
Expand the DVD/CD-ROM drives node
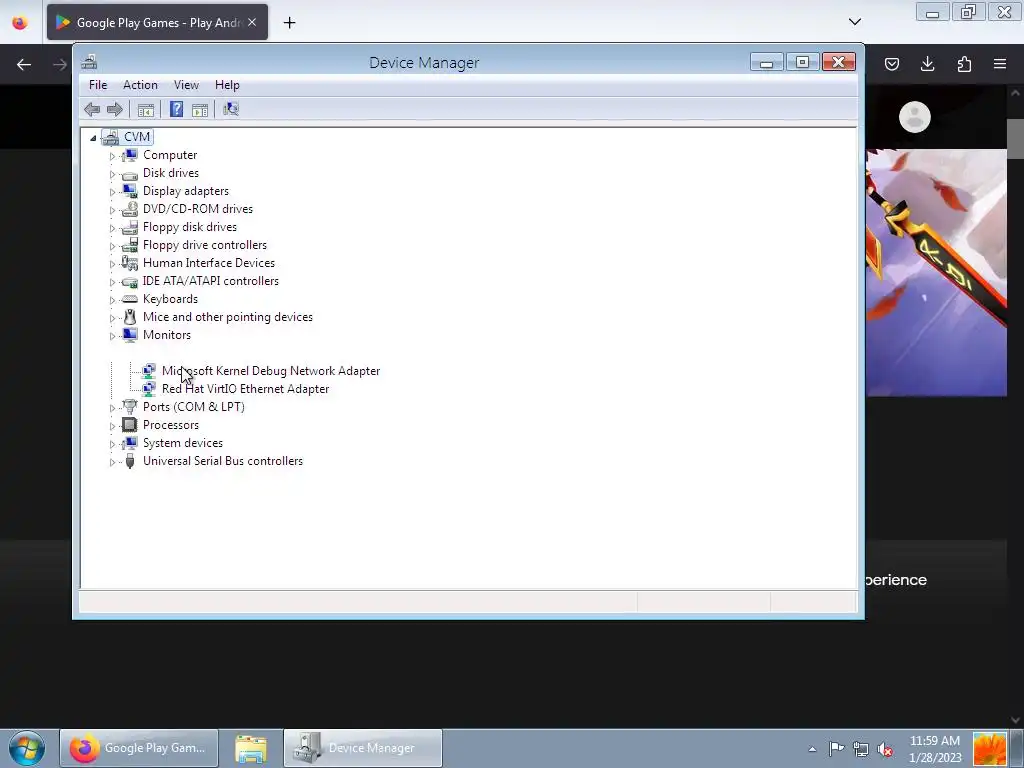pyautogui.click(x=112, y=210)
